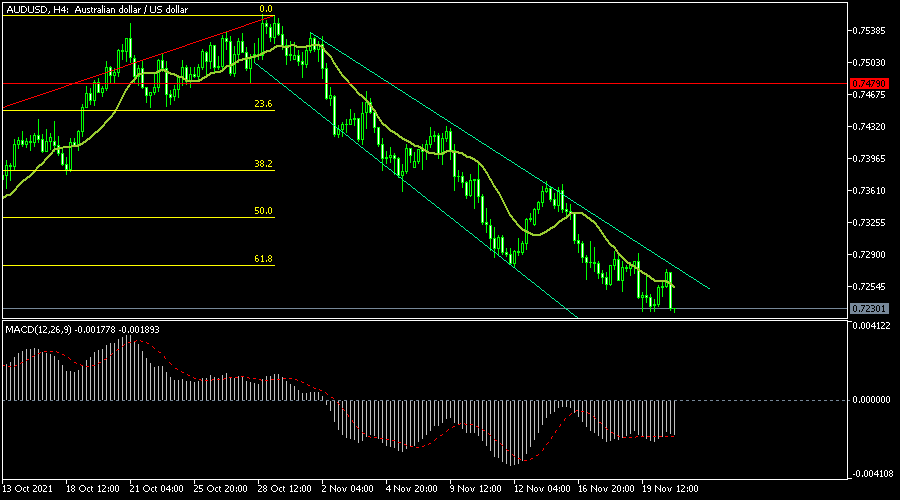900x500 pixels.
Task: Select the Fibonacci 0.0 level label
Action: [266, 9]
